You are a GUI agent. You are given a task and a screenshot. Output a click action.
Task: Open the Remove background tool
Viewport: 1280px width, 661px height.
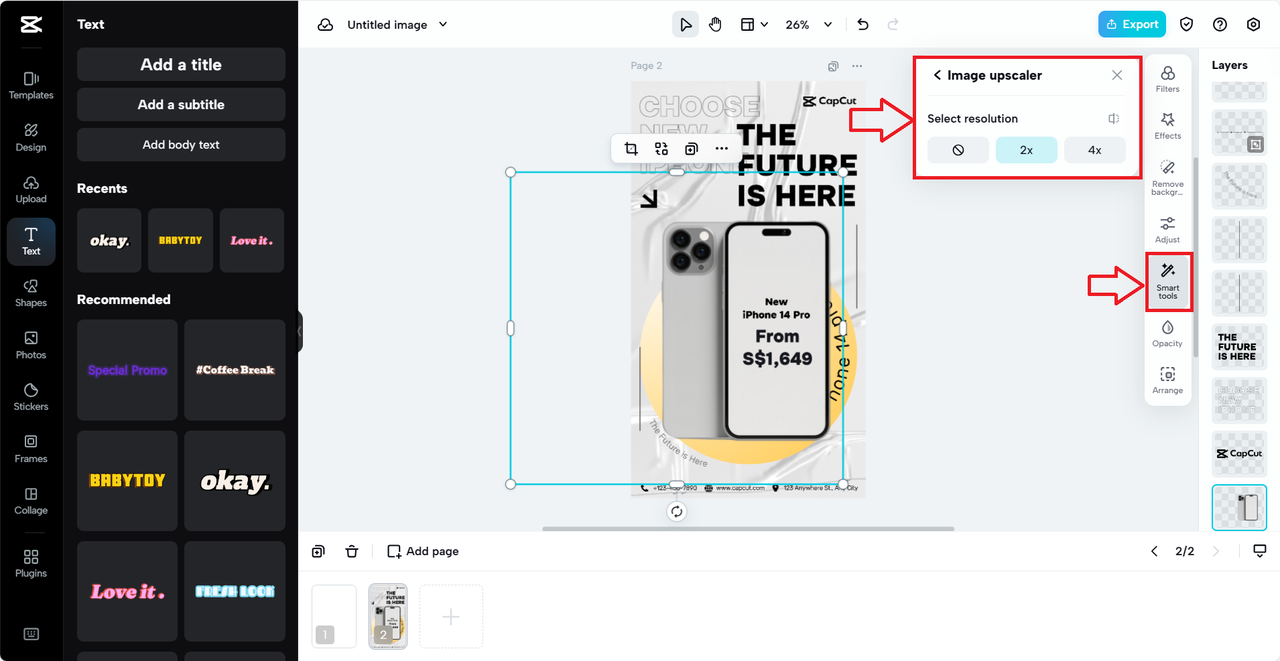coord(1167,178)
